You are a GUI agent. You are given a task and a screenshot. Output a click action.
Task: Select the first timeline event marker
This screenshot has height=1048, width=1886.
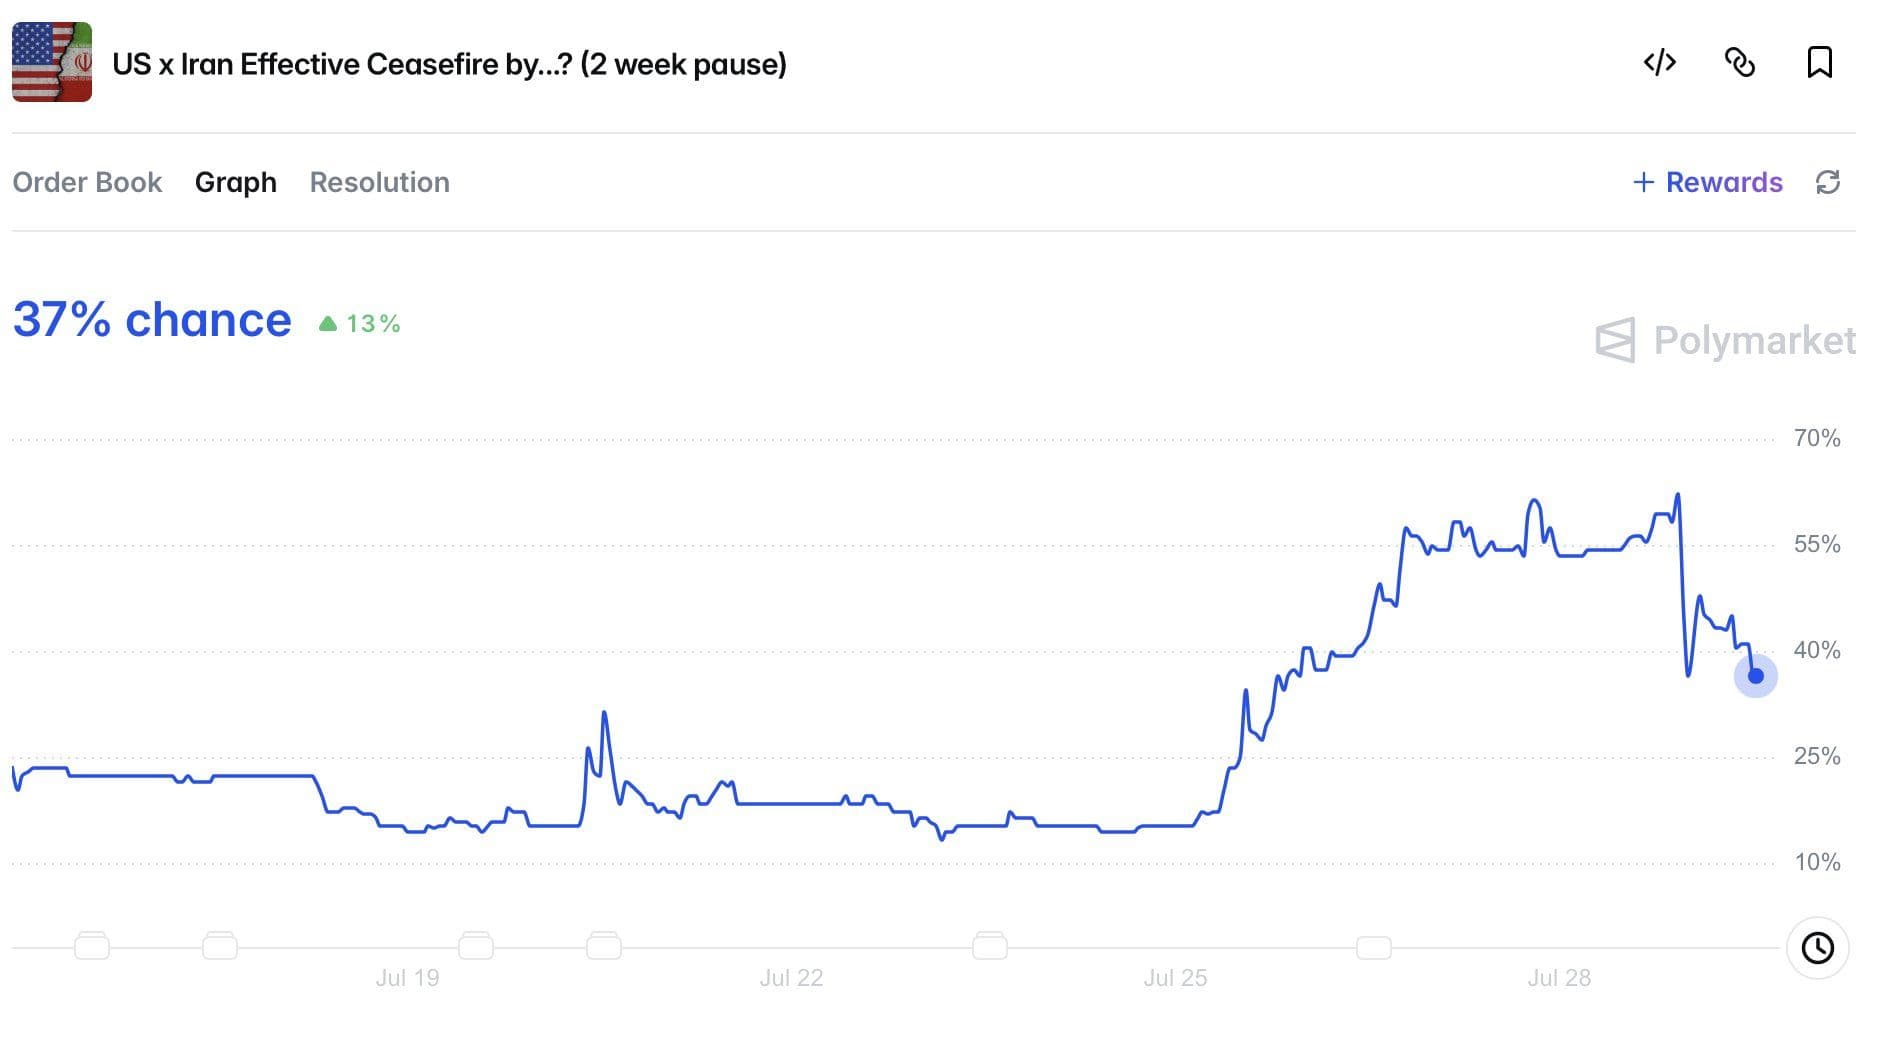point(92,945)
